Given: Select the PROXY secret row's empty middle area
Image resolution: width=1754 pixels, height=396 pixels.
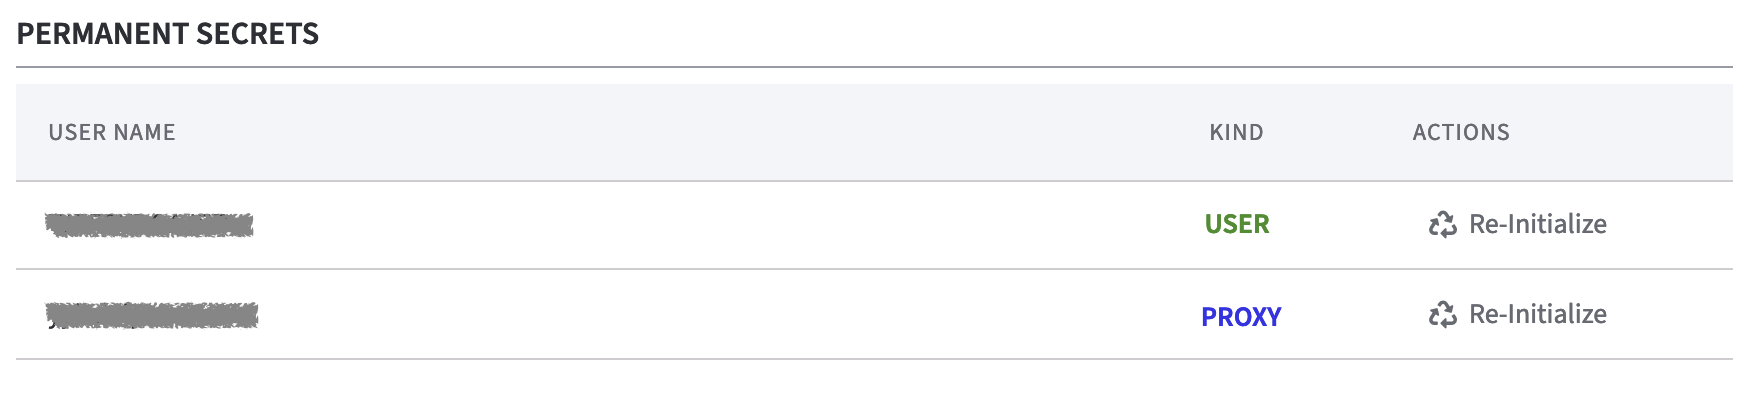Looking at the screenshot, I should 720,315.
